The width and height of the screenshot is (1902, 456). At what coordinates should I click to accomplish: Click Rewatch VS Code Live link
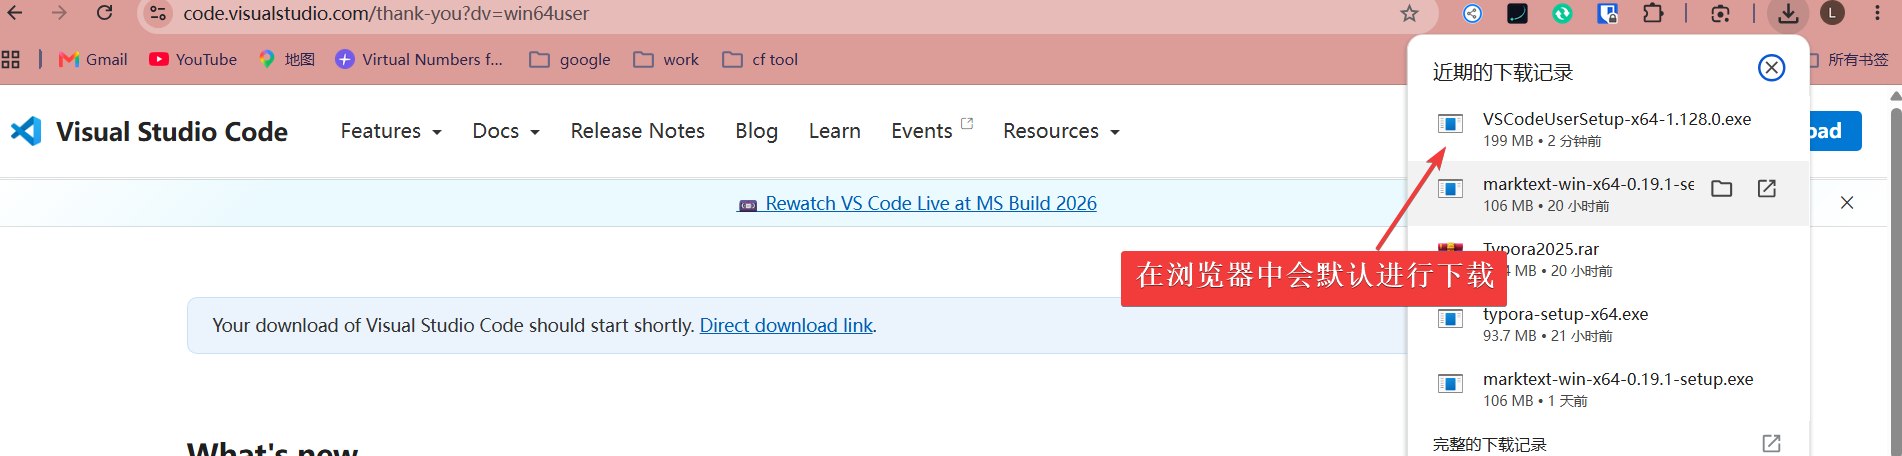point(917,203)
